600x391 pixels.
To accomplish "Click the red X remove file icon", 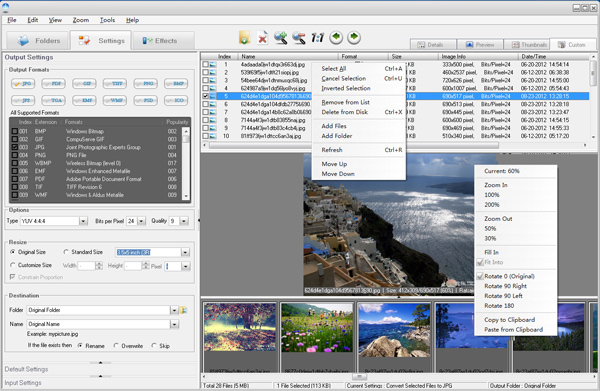I will 262,37.
